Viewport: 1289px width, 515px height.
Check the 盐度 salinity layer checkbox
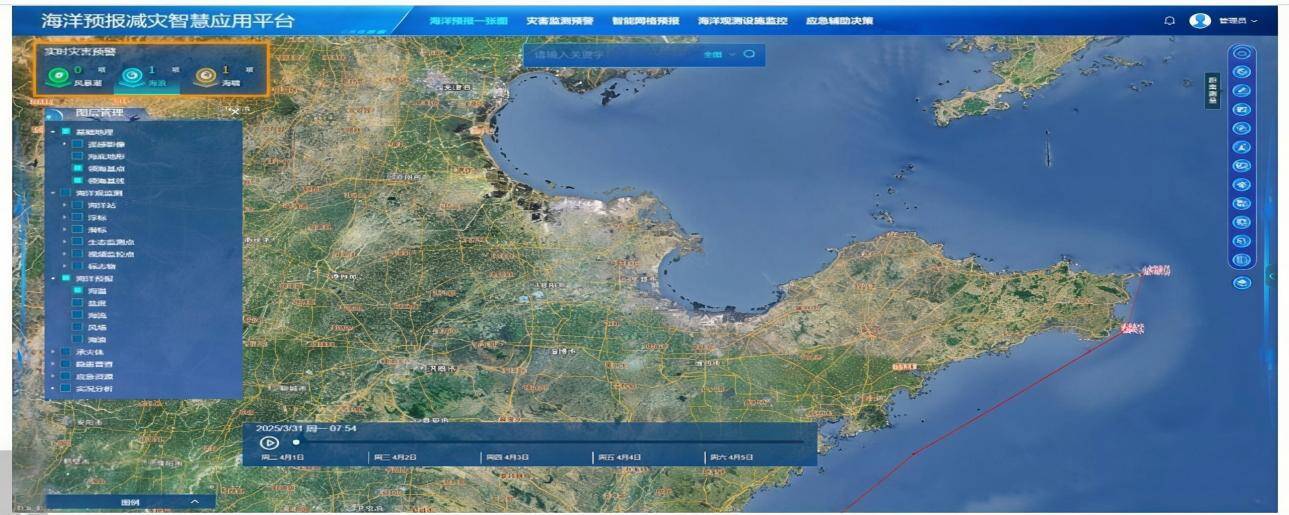78,303
